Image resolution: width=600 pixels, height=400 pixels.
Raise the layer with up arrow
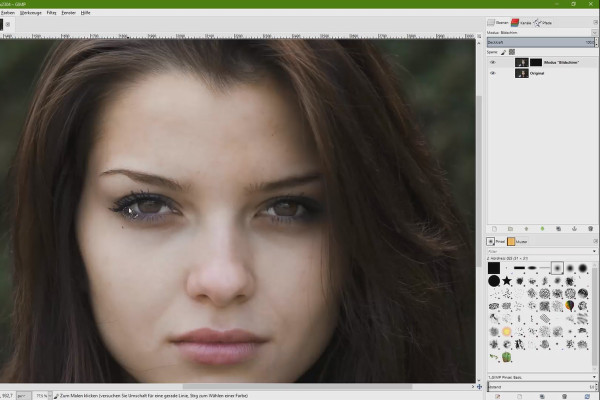pos(526,229)
